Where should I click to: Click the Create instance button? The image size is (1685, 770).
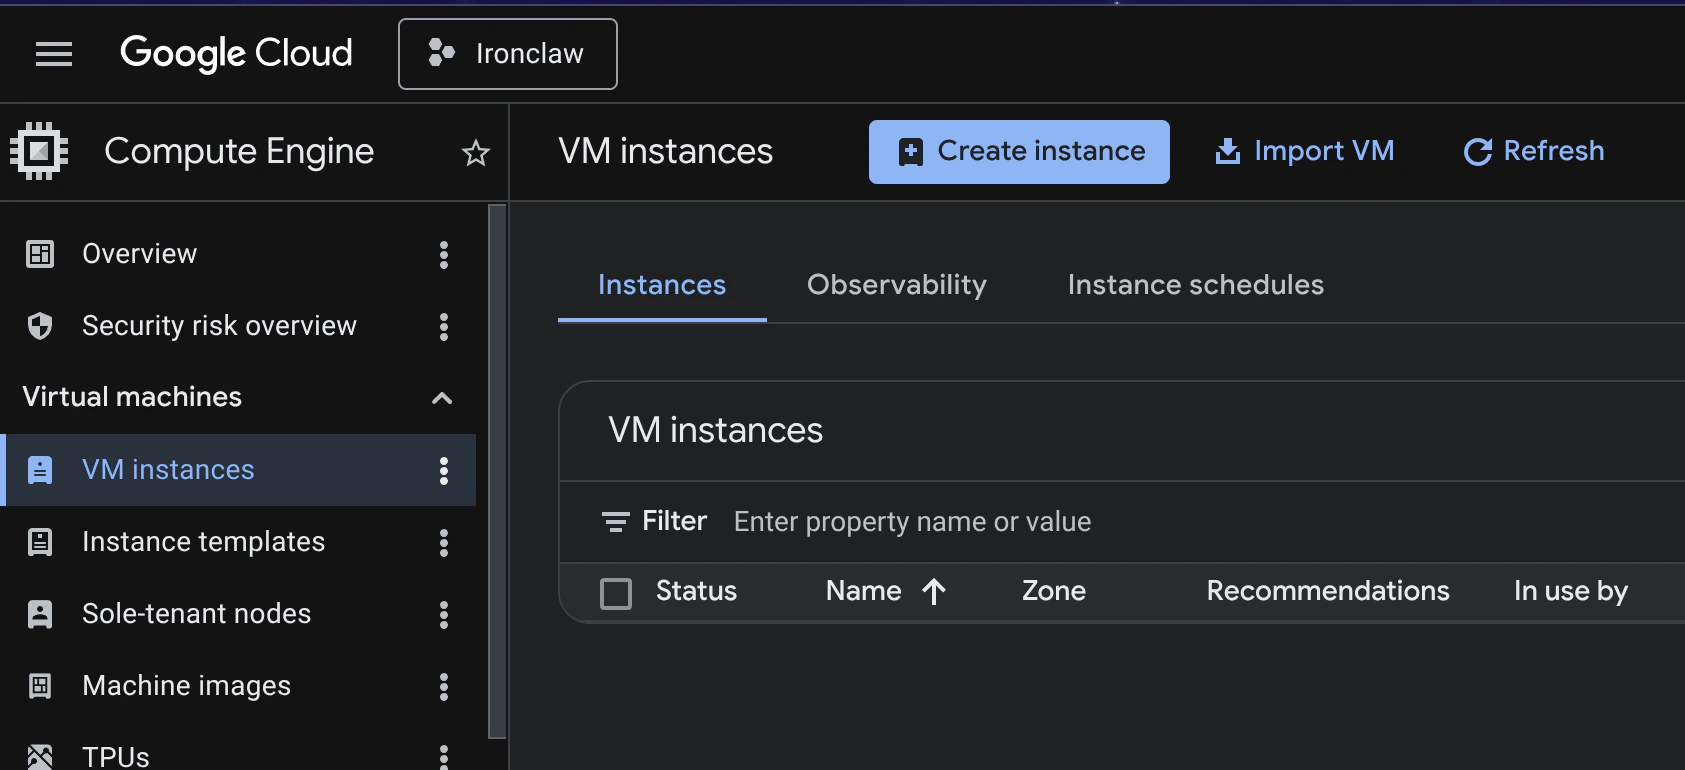coord(1019,152)
